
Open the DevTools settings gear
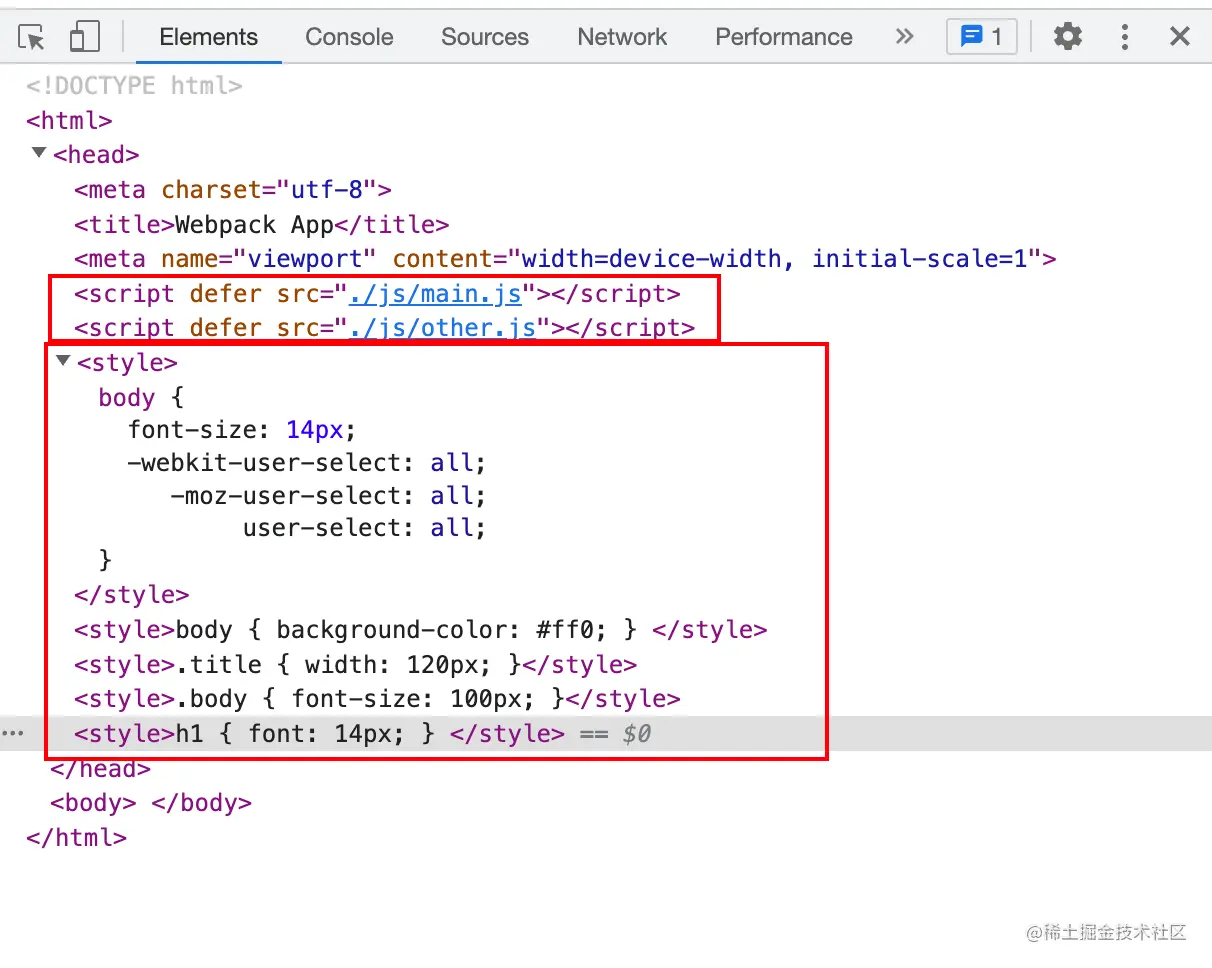[1068, 37]
